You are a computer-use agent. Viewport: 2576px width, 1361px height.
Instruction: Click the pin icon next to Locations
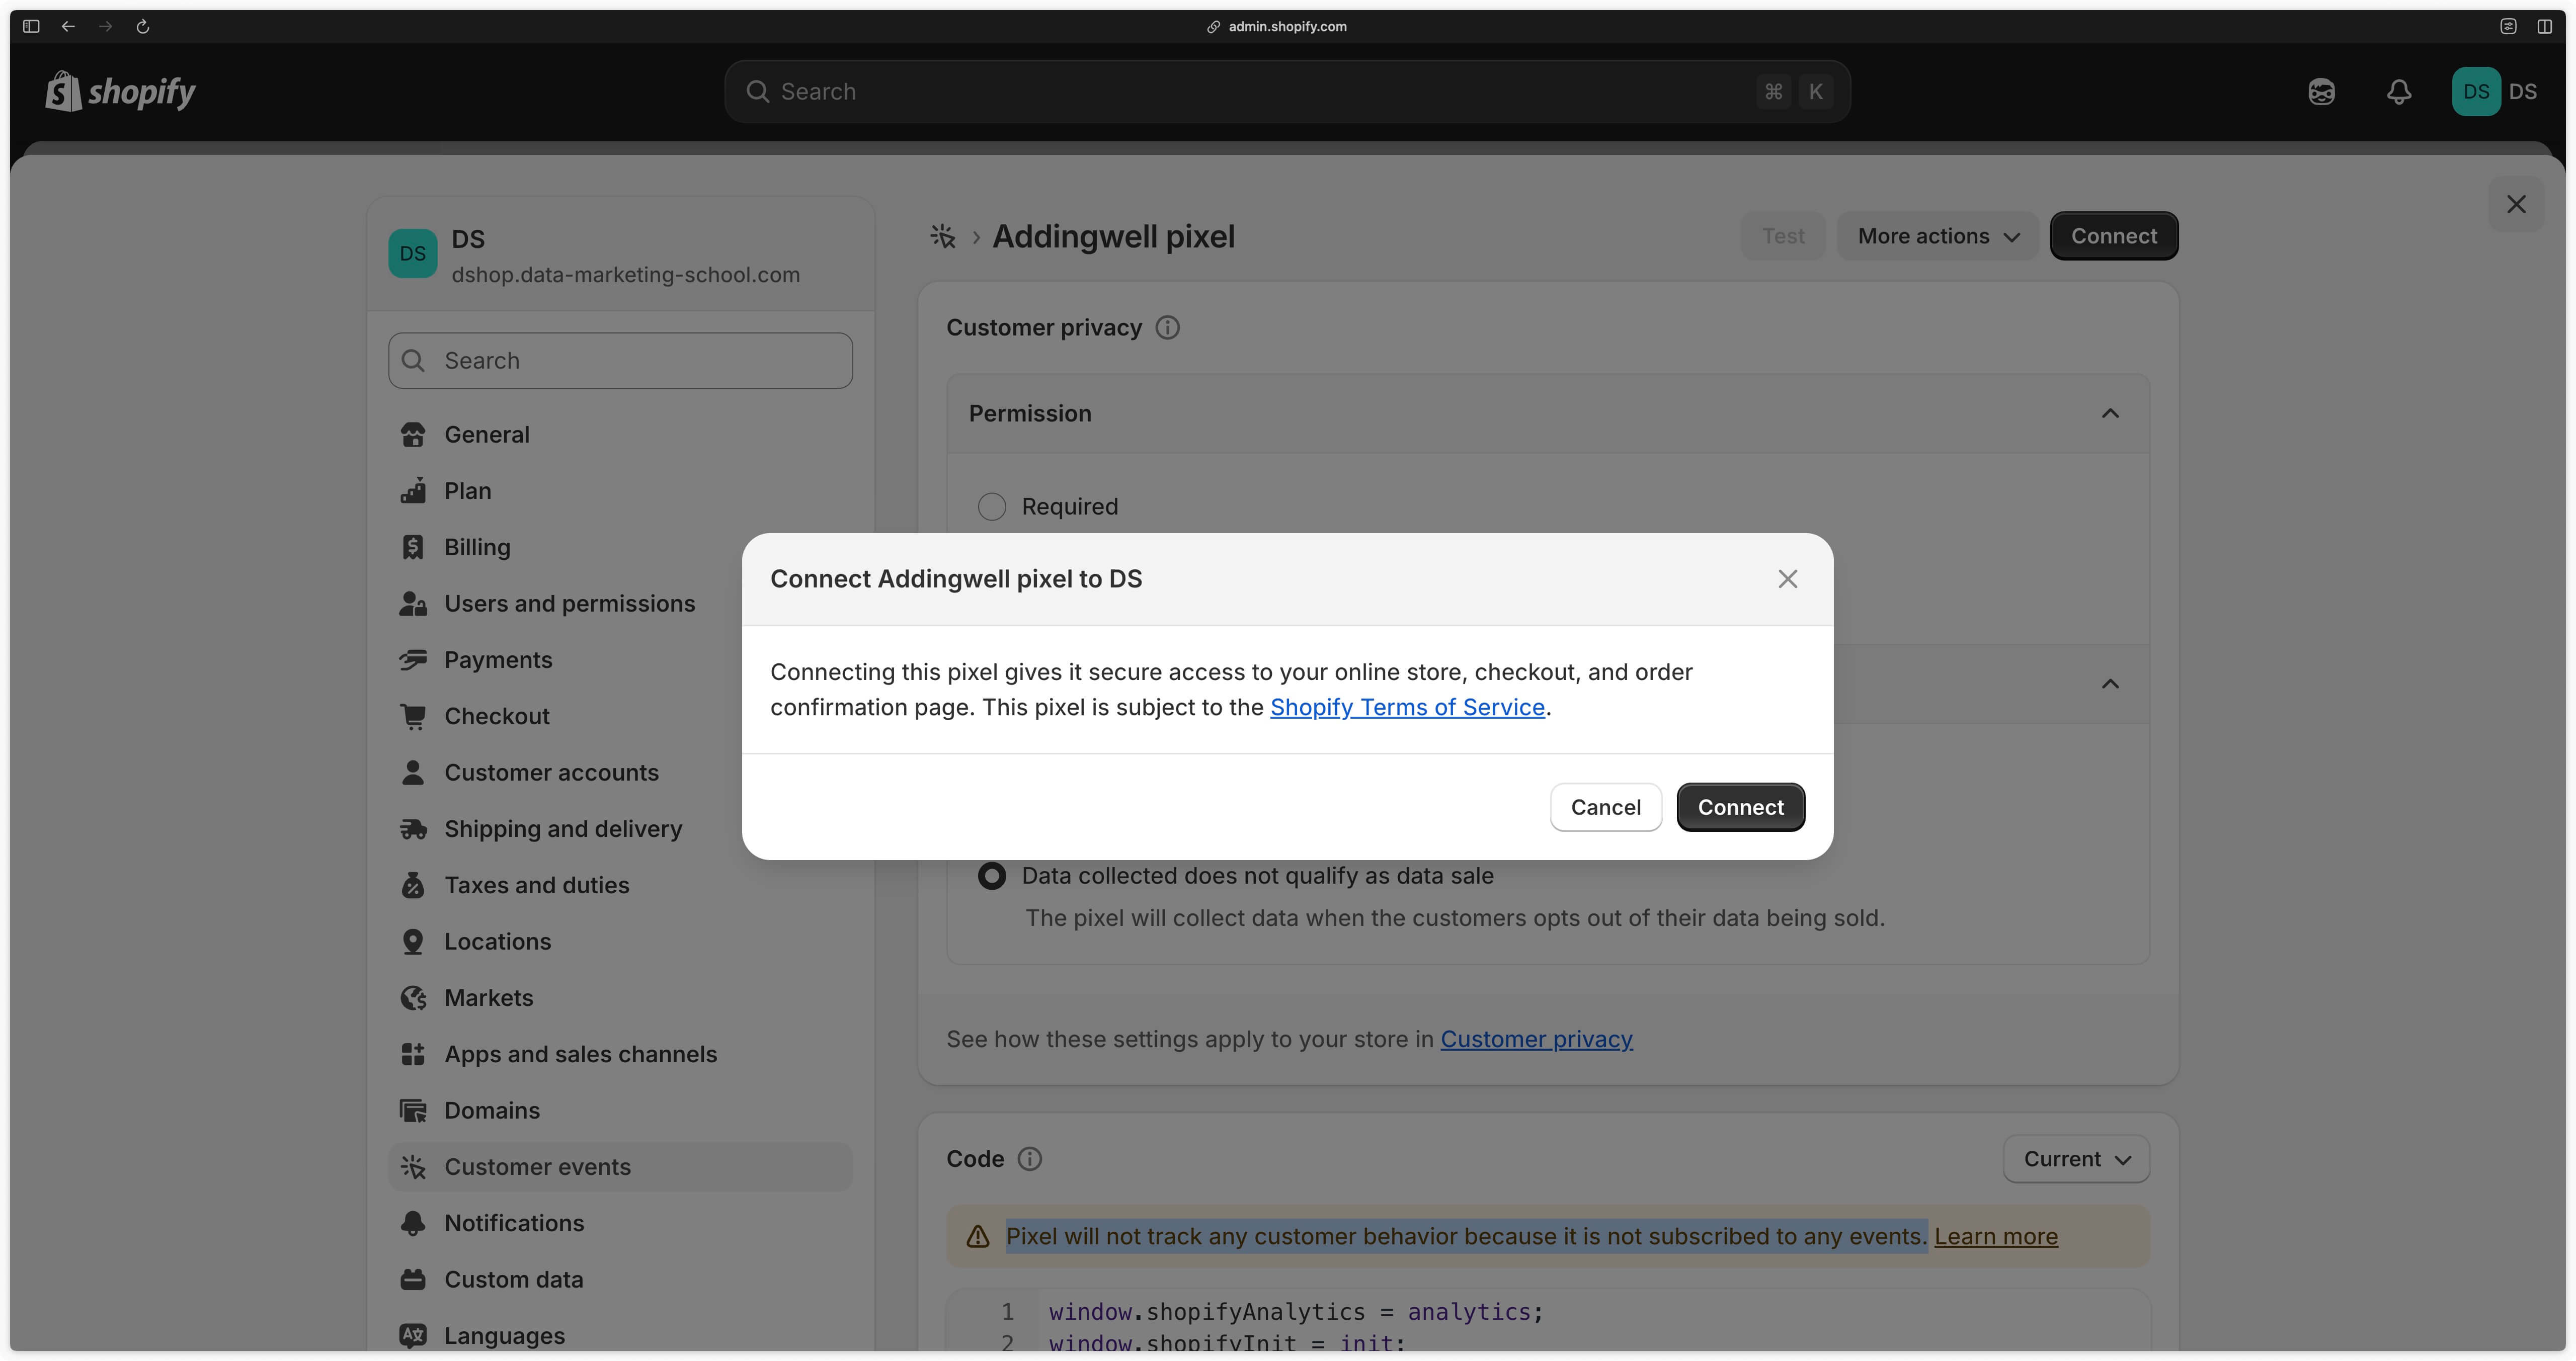pos(413,942)
